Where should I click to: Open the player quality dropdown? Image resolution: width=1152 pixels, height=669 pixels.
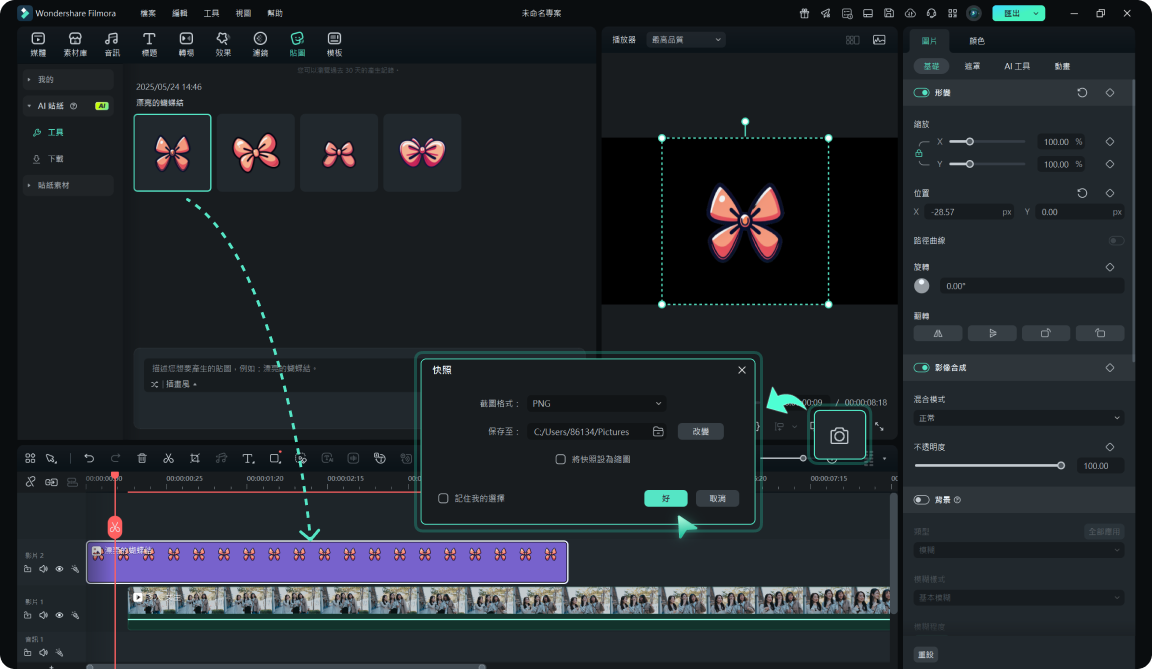coord(685,40)
